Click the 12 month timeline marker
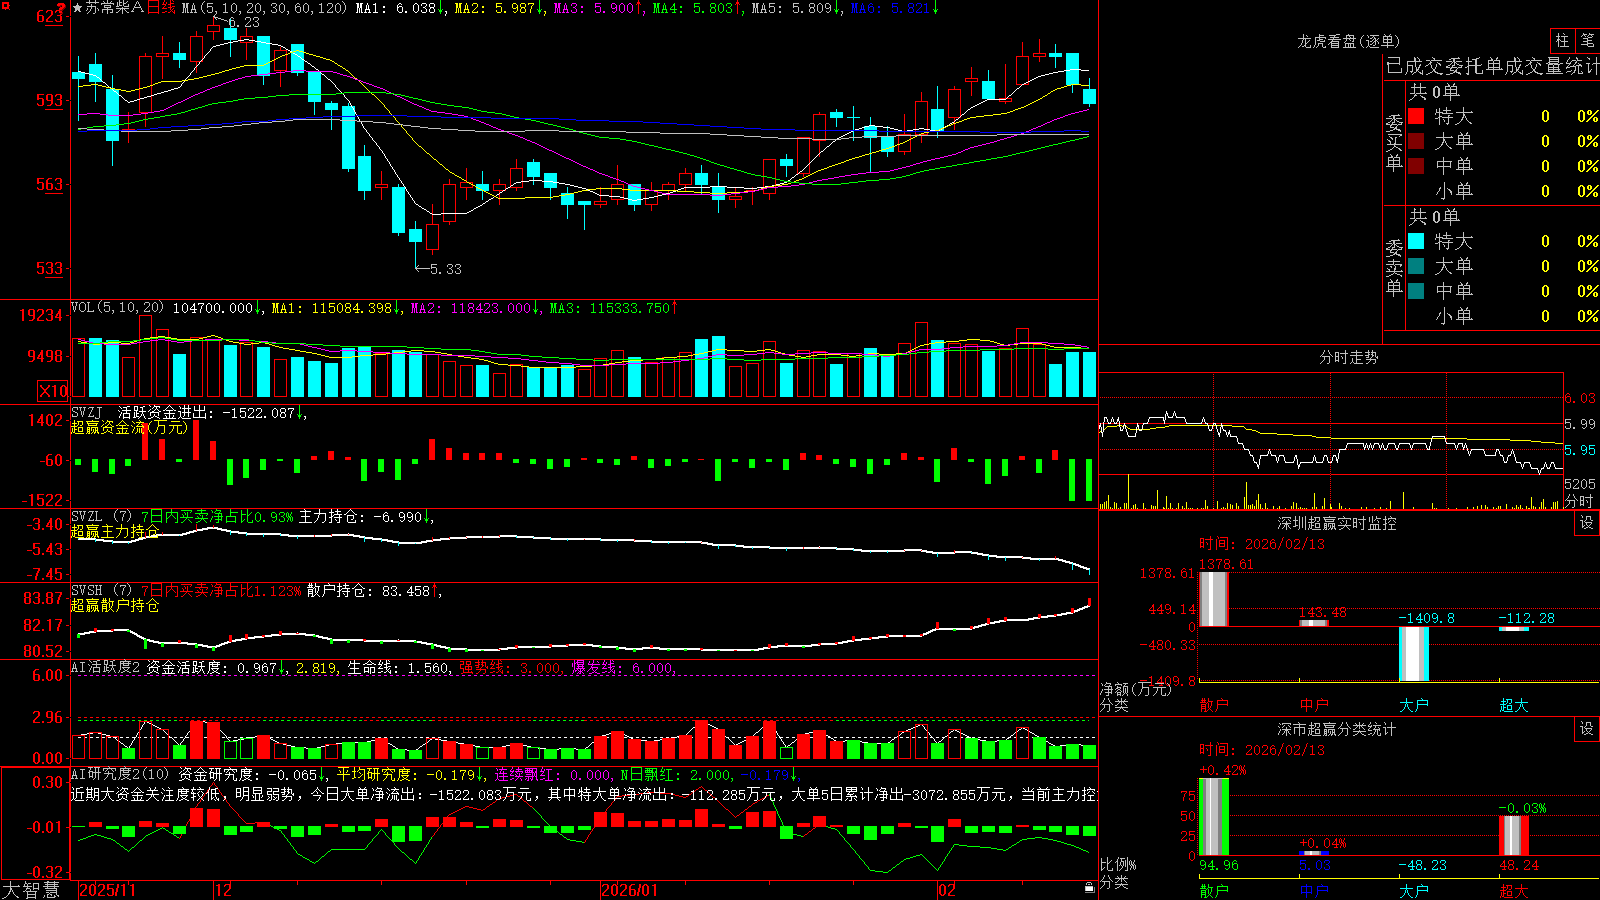This screenshot has height=900, width=1600. pyautogui.click(x=224, y=889)
